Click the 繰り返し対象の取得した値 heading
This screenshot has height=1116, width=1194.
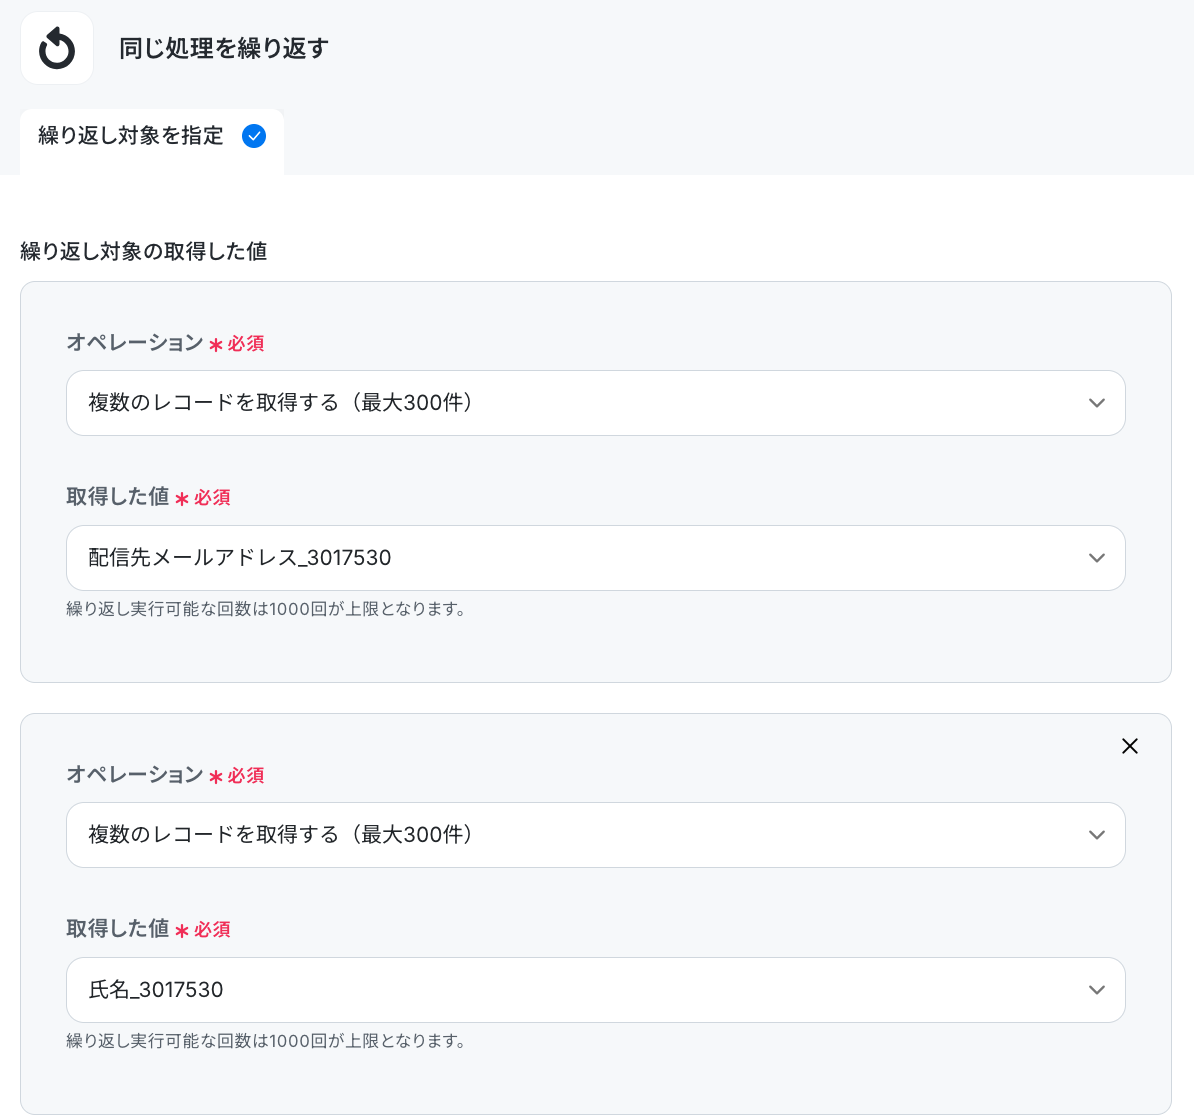tap(144, 251)
